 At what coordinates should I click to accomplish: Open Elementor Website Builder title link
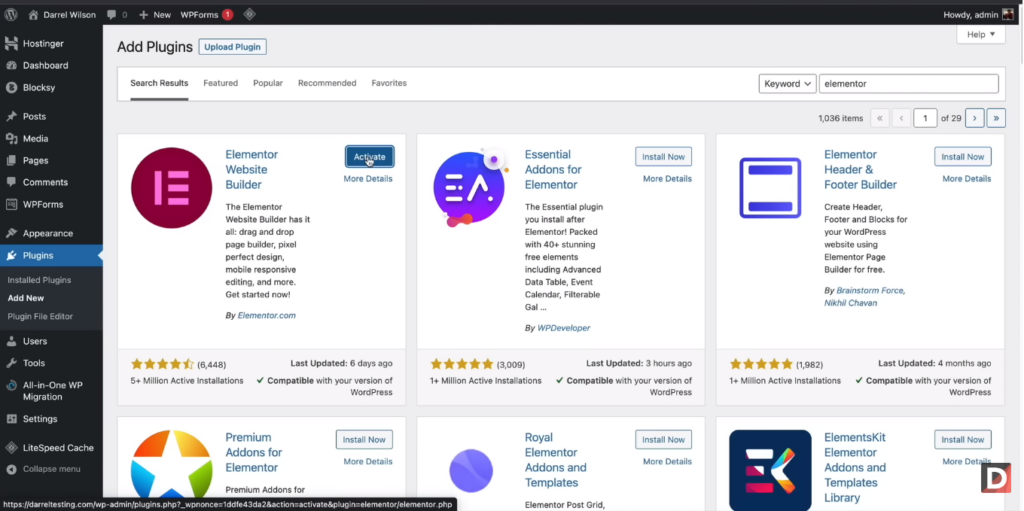[x=251, y=169]
